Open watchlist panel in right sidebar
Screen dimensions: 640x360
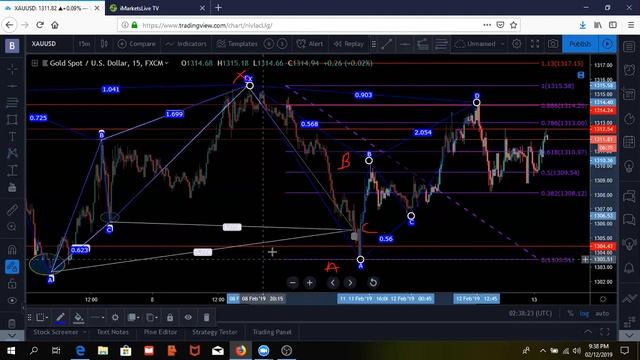(629, 47)
